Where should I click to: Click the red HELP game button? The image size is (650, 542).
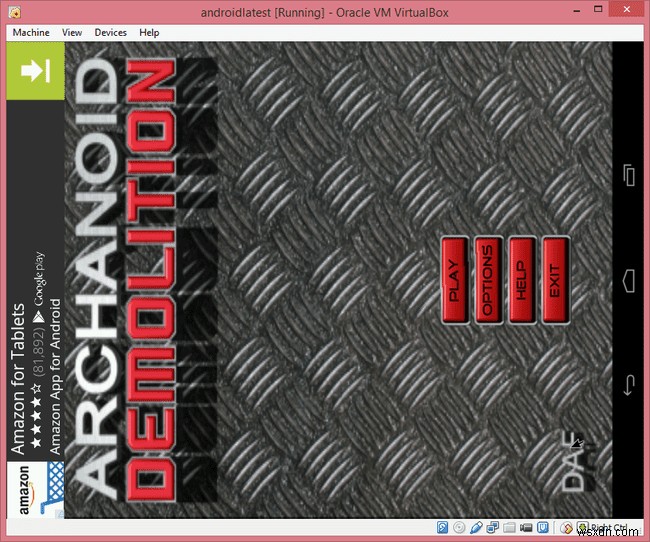(x=521, y=280)
